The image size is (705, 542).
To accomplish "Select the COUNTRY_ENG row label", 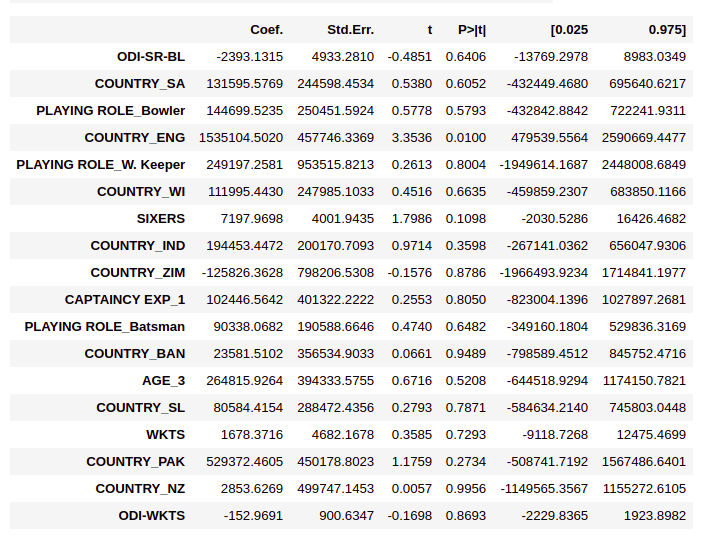I will [x=134, y=138].
